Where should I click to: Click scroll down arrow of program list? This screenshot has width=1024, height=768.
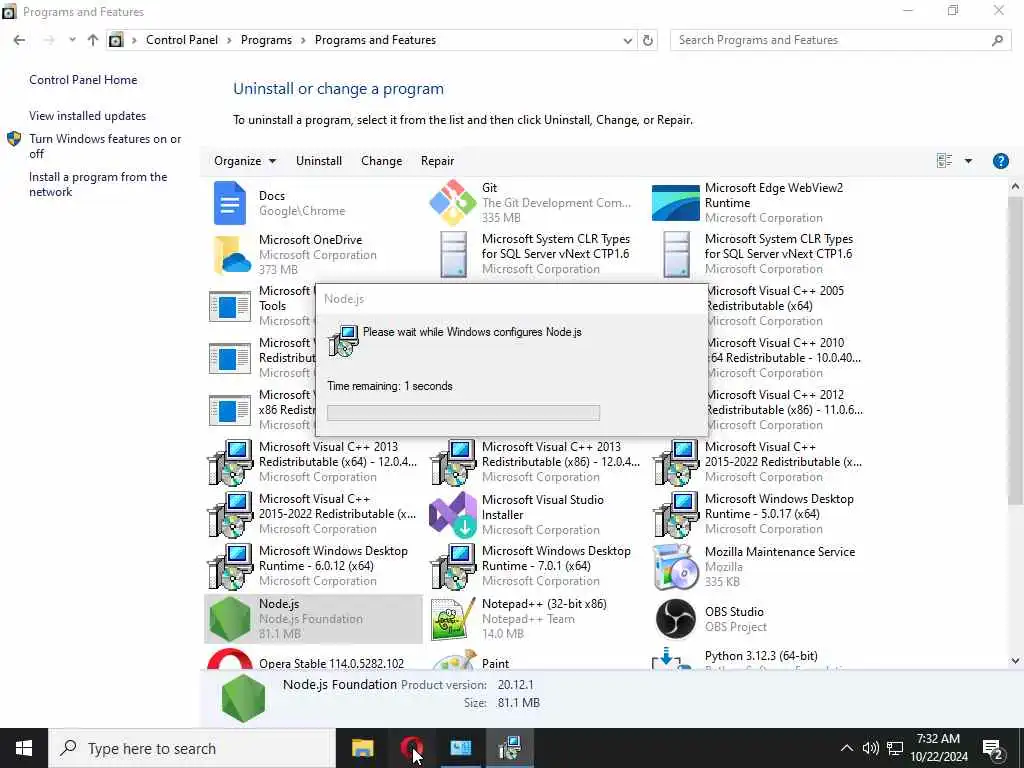[1015, 661]
